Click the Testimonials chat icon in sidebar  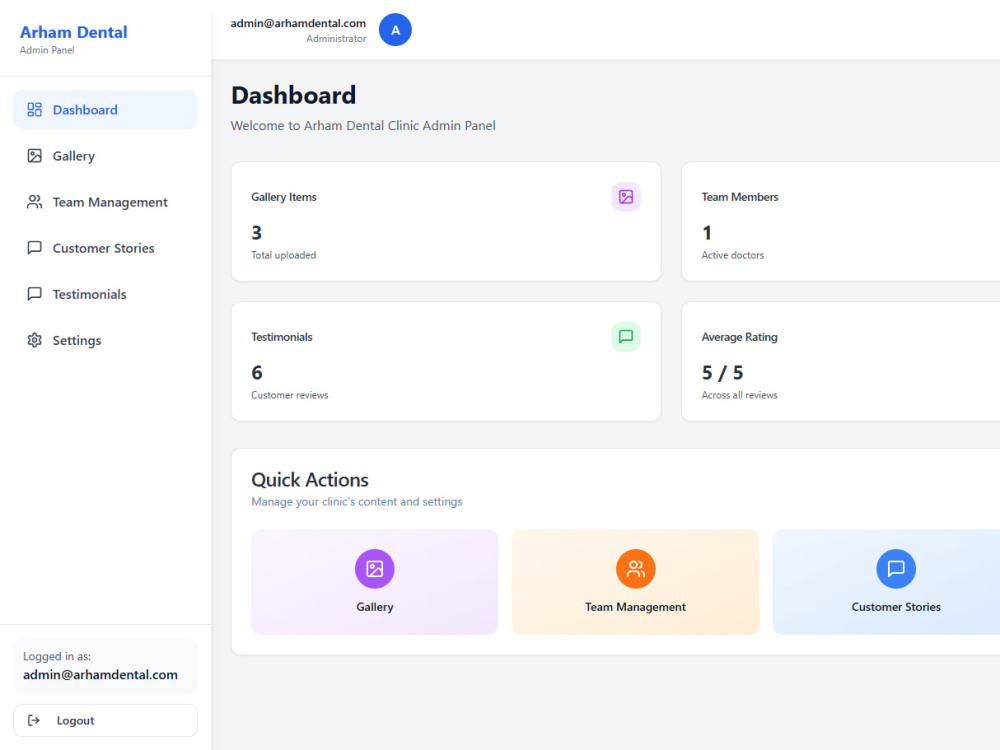(34, 293)
